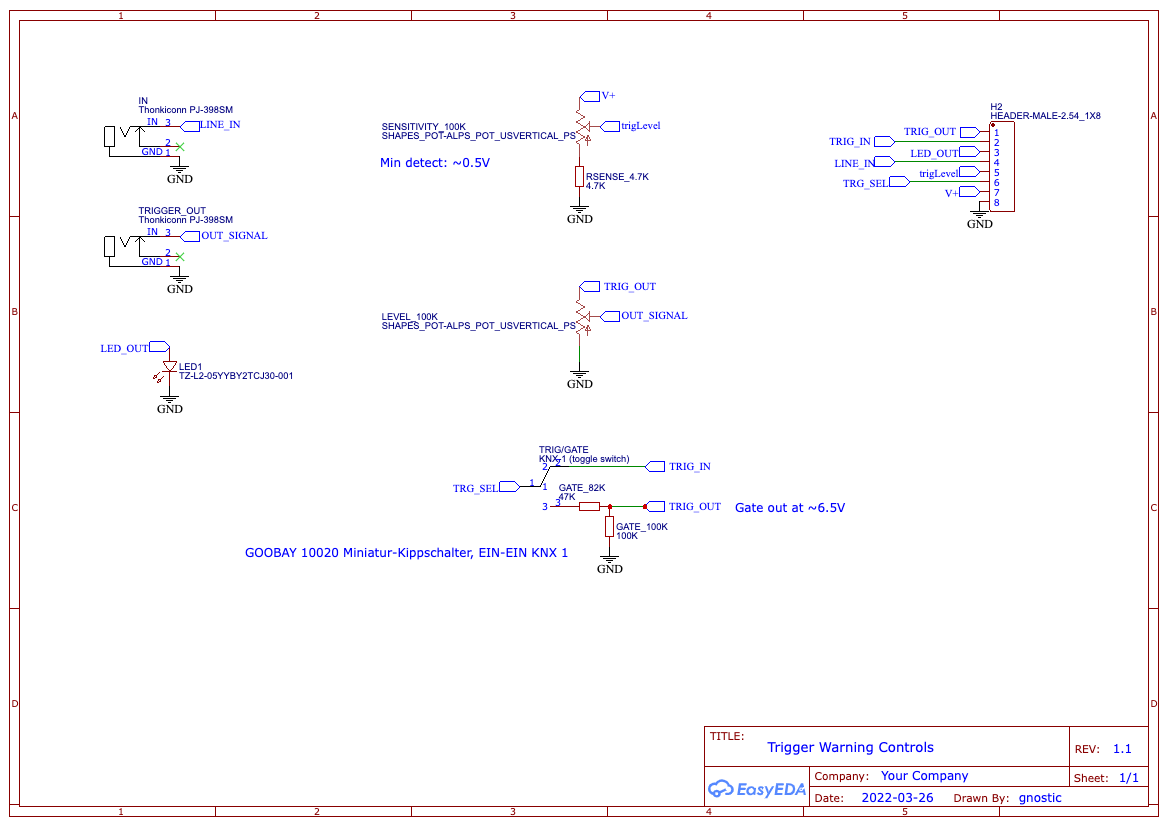Click the EasyEDA logo in title block
The height and width of the screenshot is (827, 1169).
(757, 788)
